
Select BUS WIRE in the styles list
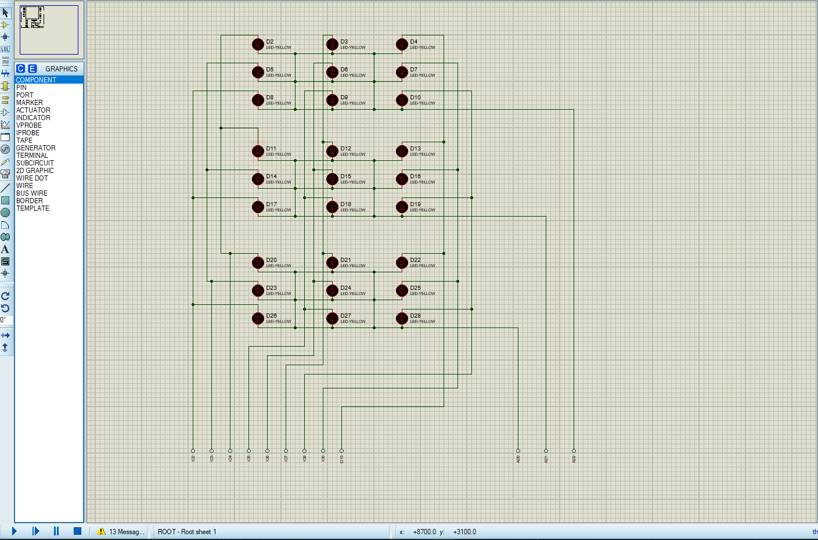[x=32, y=193]
